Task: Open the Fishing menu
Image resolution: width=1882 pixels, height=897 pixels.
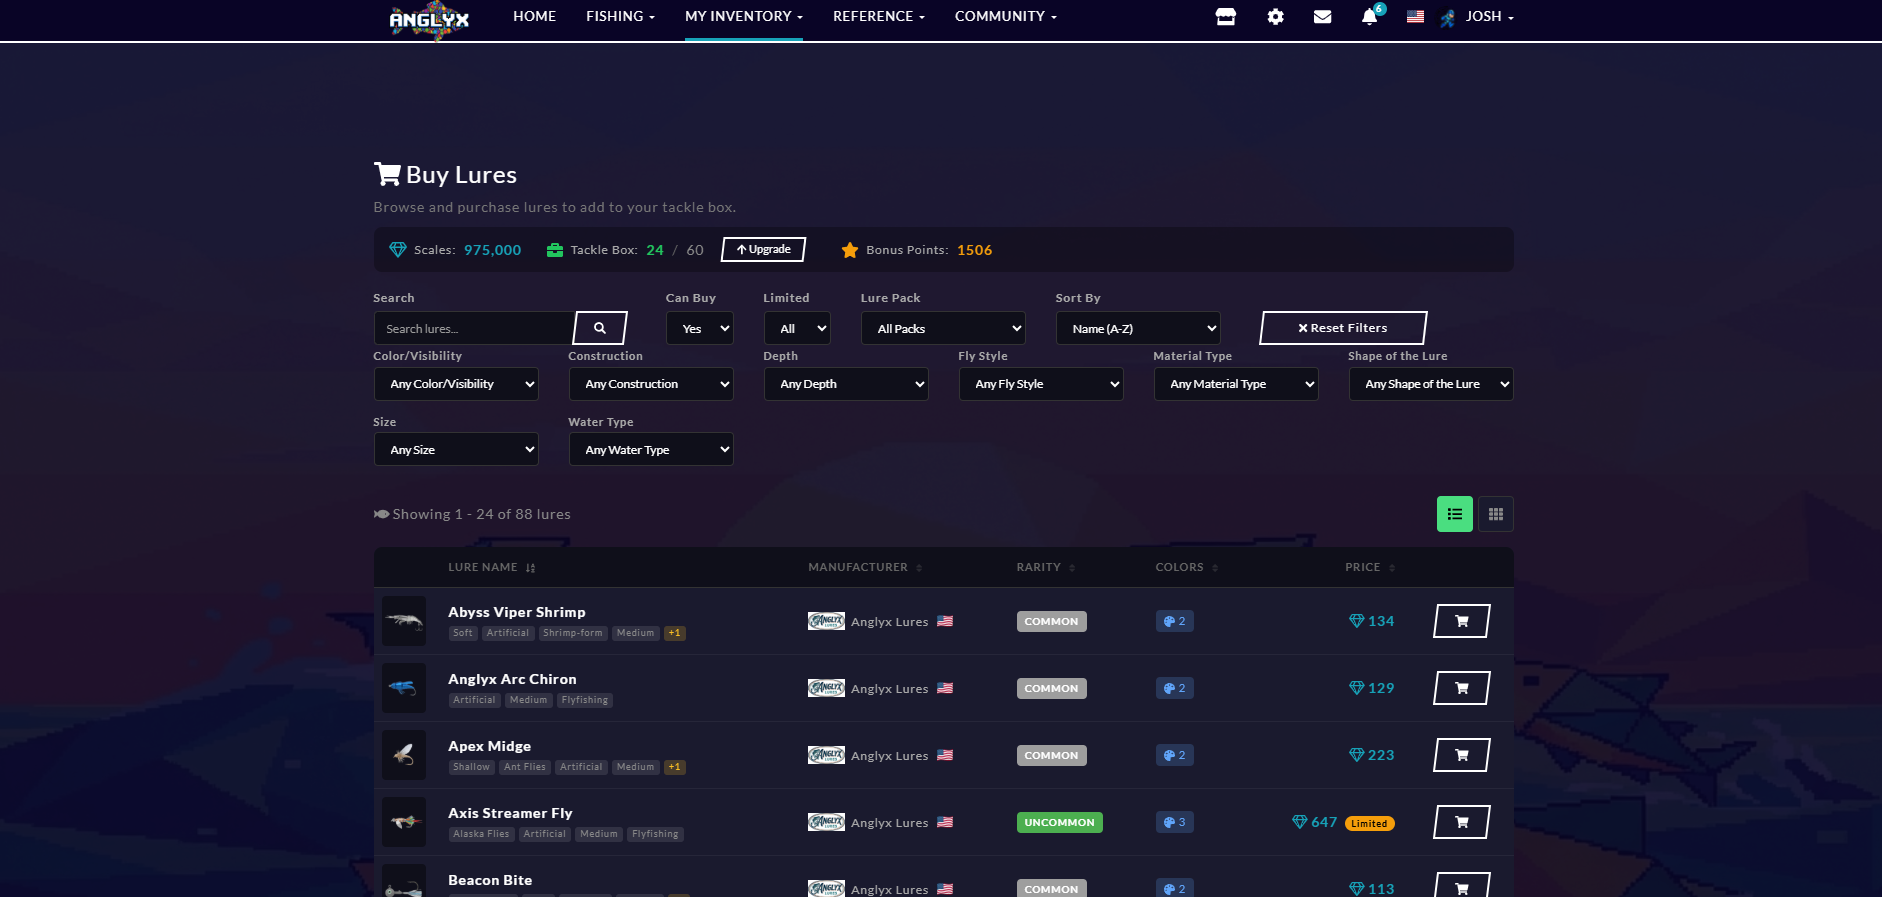Action: (620, 17)
